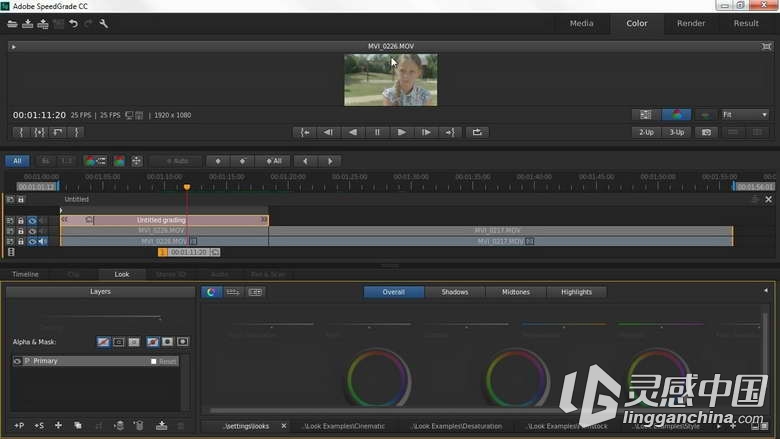780x439 pixels.
Task: Toggle eye icon on Primary layer
Action: click(x=17, y=361)
